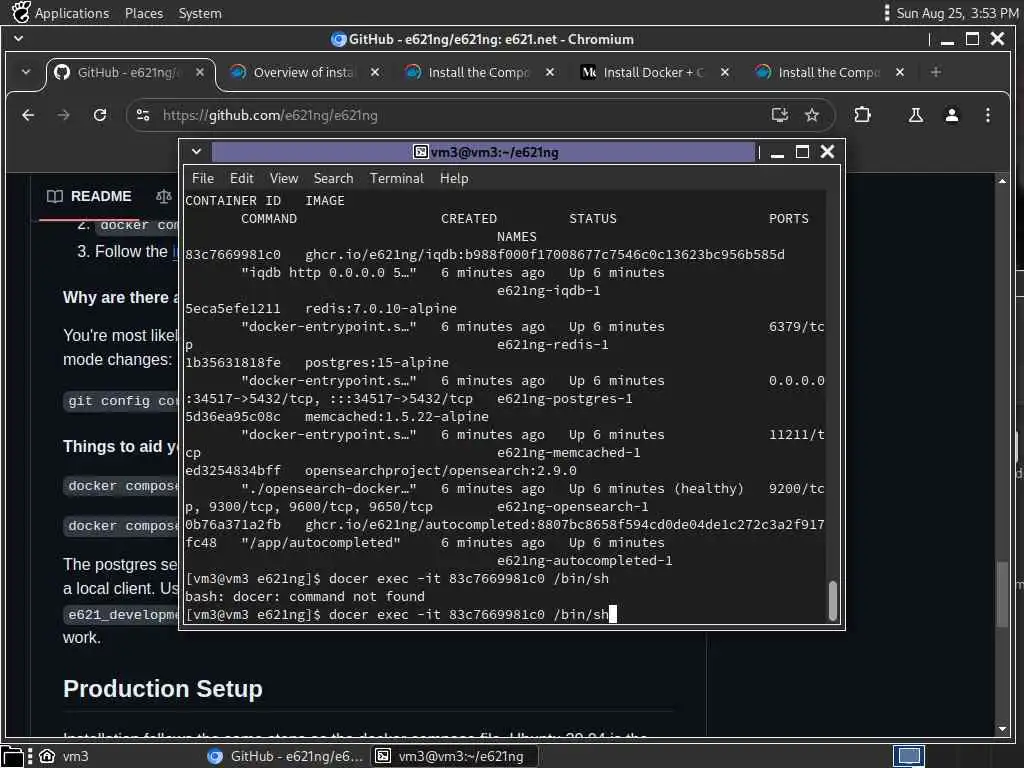Open the terminal Search menu
The width and height of the screenshot is (1024, 768).
[x=333, y=178]
